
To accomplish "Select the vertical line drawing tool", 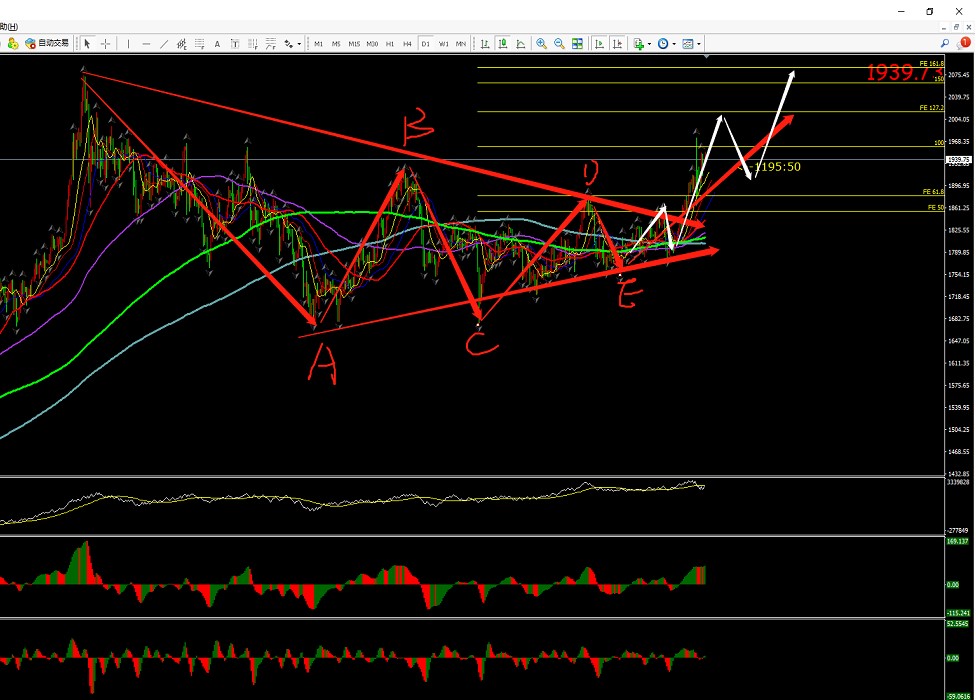I will [128, 44].
